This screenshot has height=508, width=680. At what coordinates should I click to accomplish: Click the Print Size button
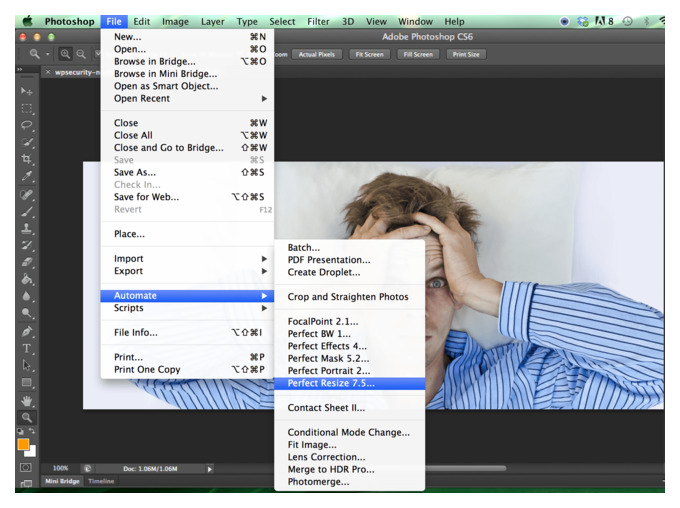pos(466,54)
